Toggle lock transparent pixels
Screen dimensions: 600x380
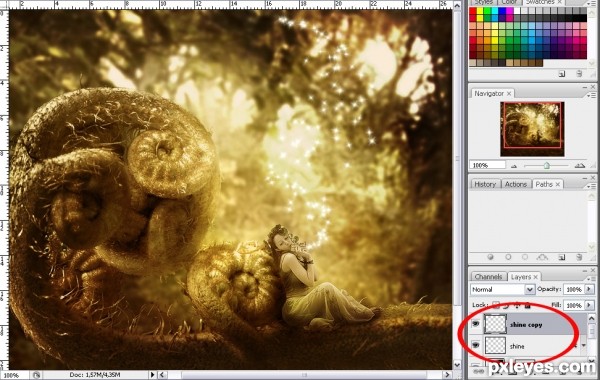[x=496, y=305]
